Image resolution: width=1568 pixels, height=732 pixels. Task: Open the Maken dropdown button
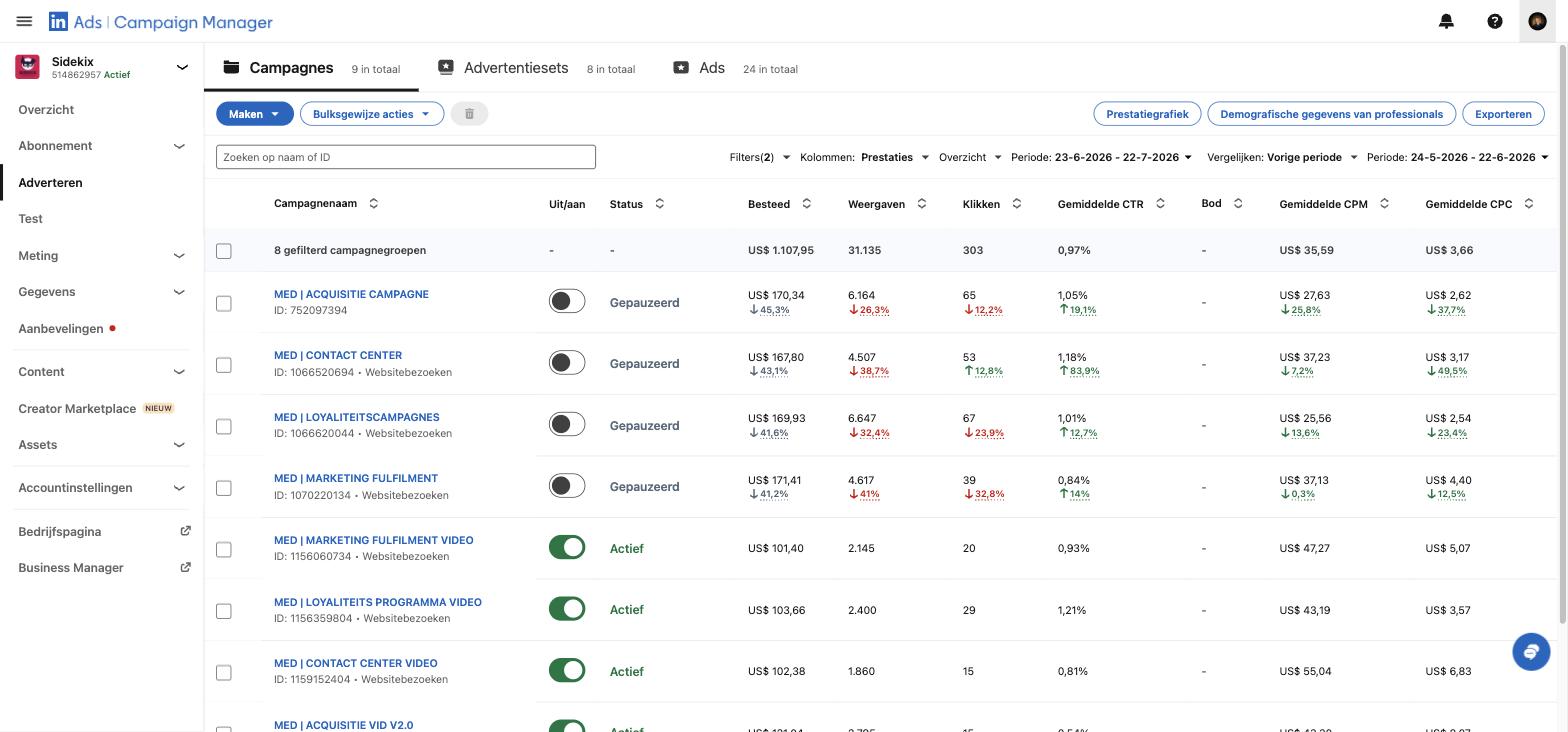[255, 114]
